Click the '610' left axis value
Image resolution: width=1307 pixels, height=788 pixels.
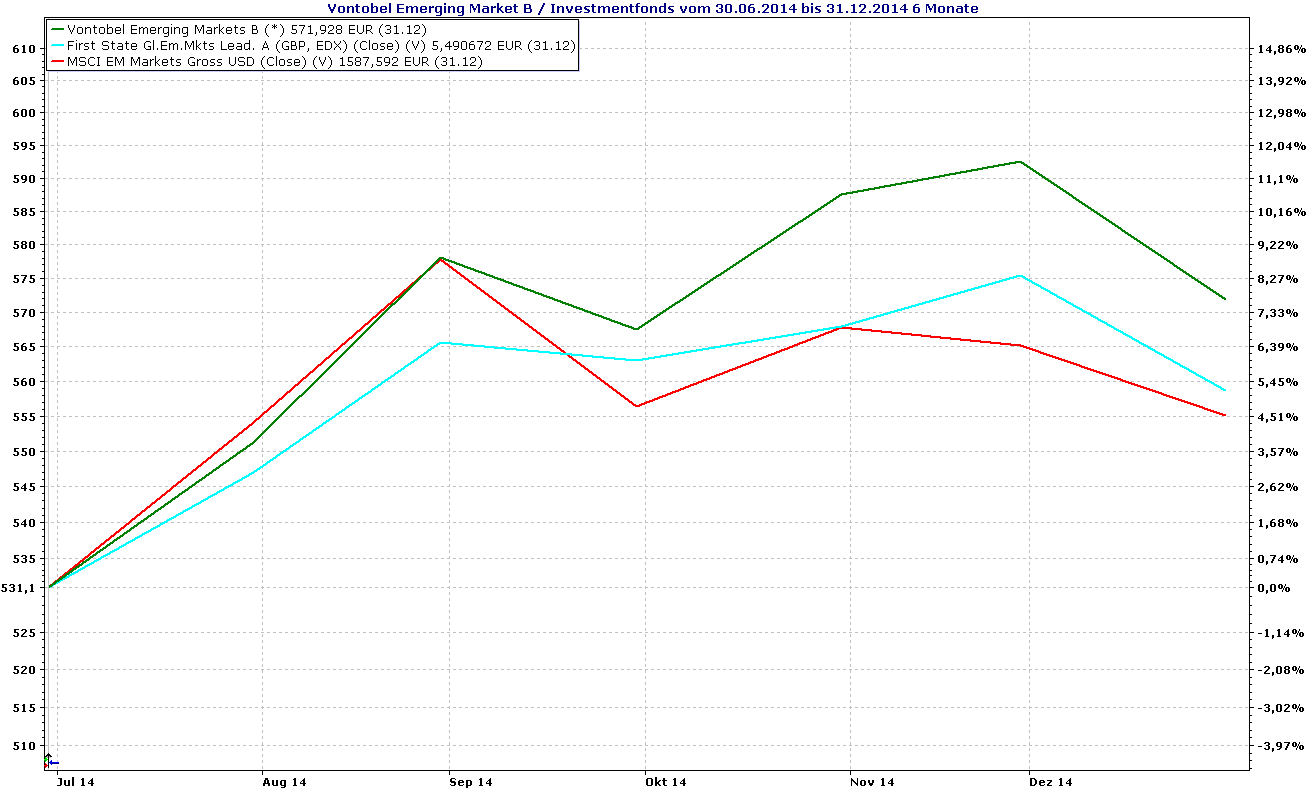pyautogui.click(x=25, y=49)
